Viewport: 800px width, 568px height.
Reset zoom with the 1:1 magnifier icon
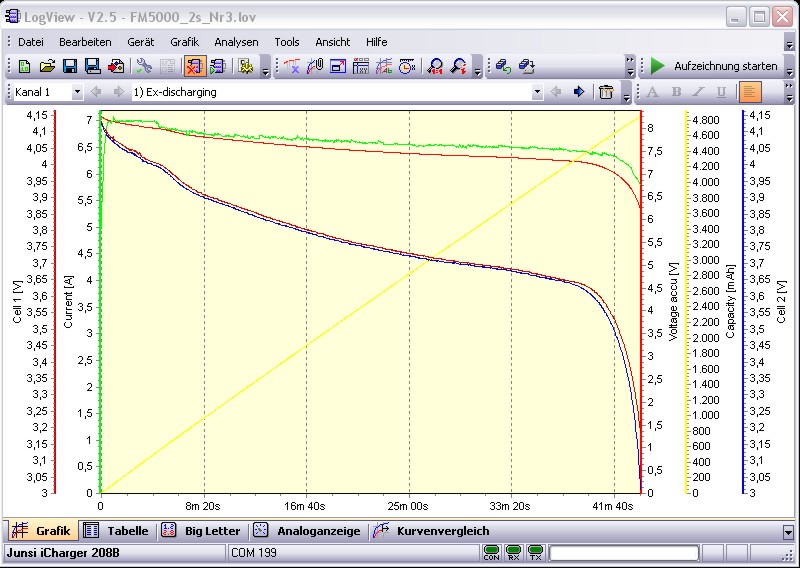coord(435,66)
